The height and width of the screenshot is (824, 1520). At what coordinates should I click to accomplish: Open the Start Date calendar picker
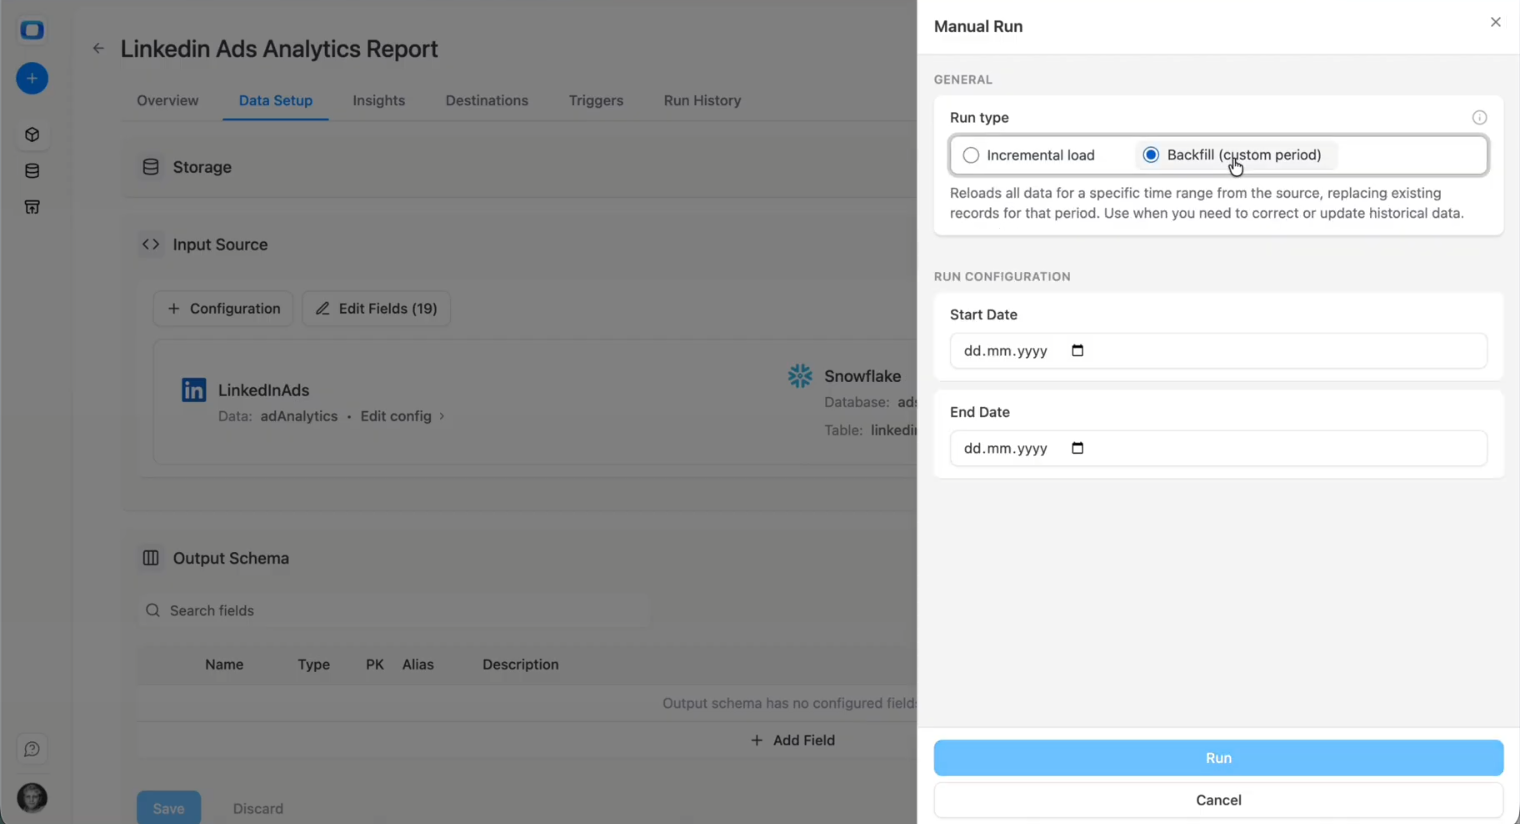(x=1077, y=351)
